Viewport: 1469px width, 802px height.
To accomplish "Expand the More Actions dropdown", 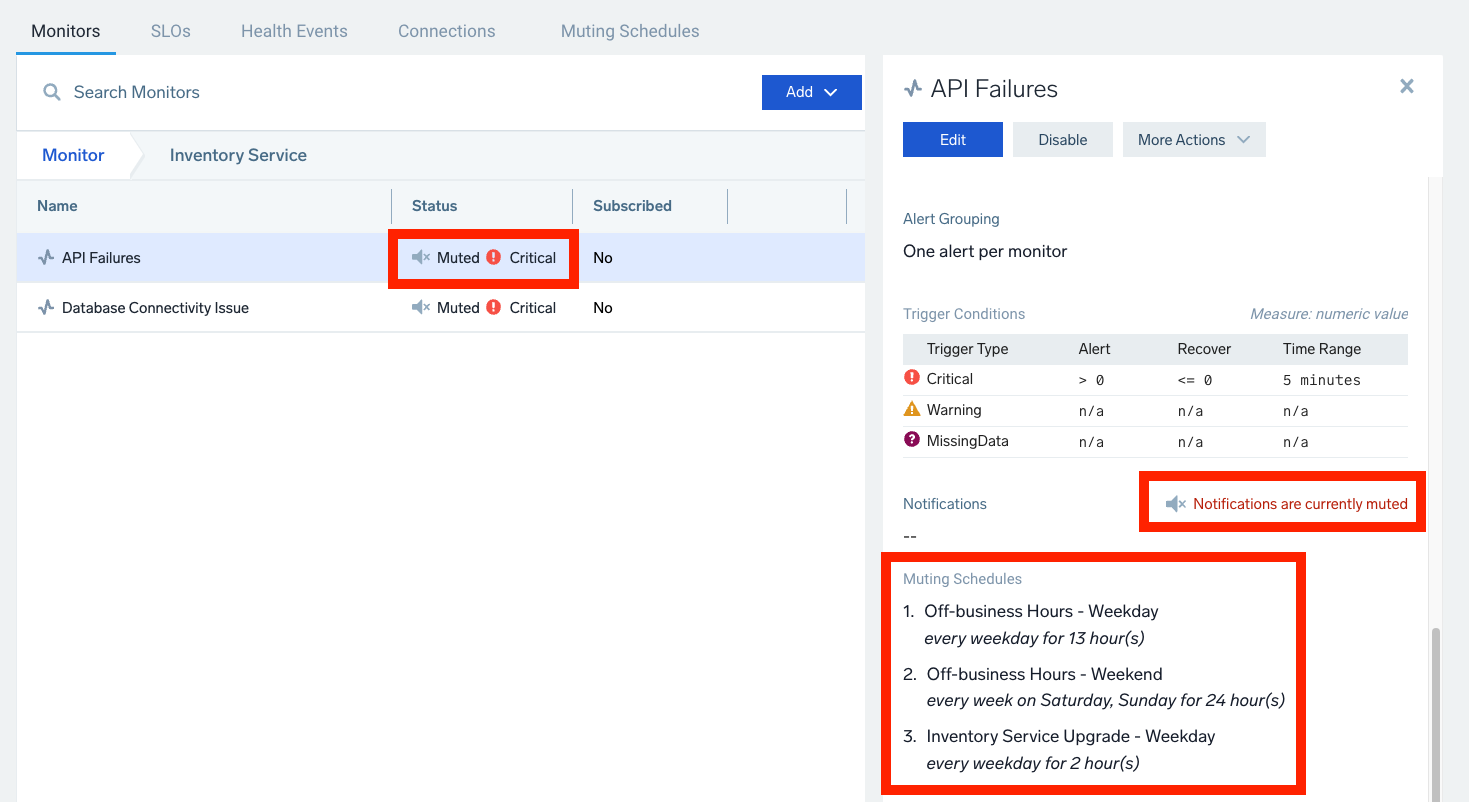I will pos(1193,140).
